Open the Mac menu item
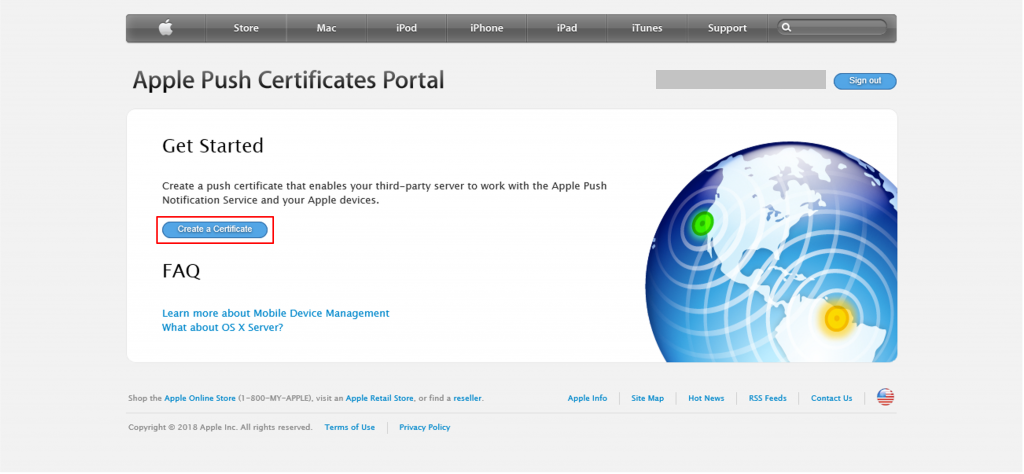 pyautogui.click(x=326, y=28)
